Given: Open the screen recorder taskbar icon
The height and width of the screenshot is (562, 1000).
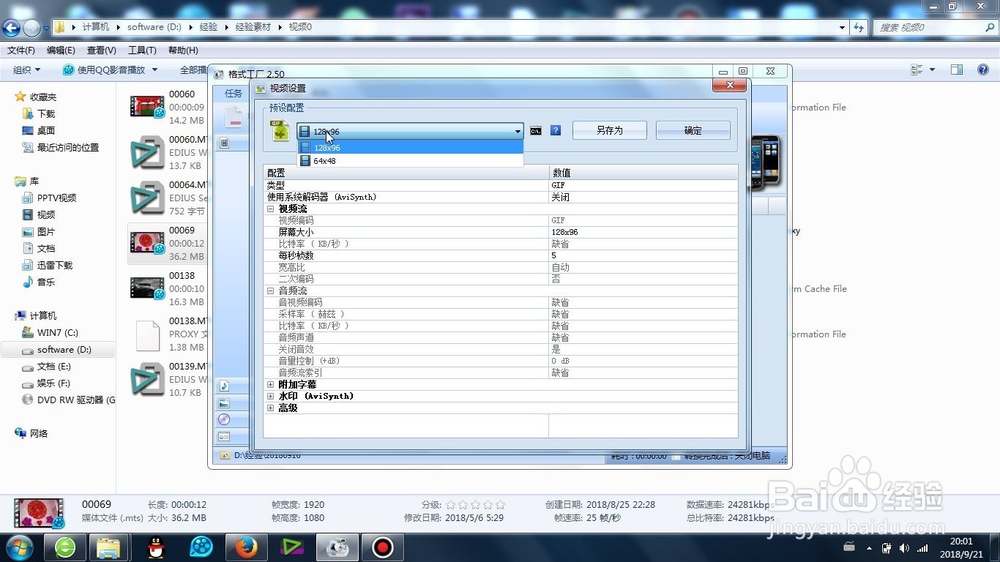Looking at the screenshot, I should (x=383, y=548).
